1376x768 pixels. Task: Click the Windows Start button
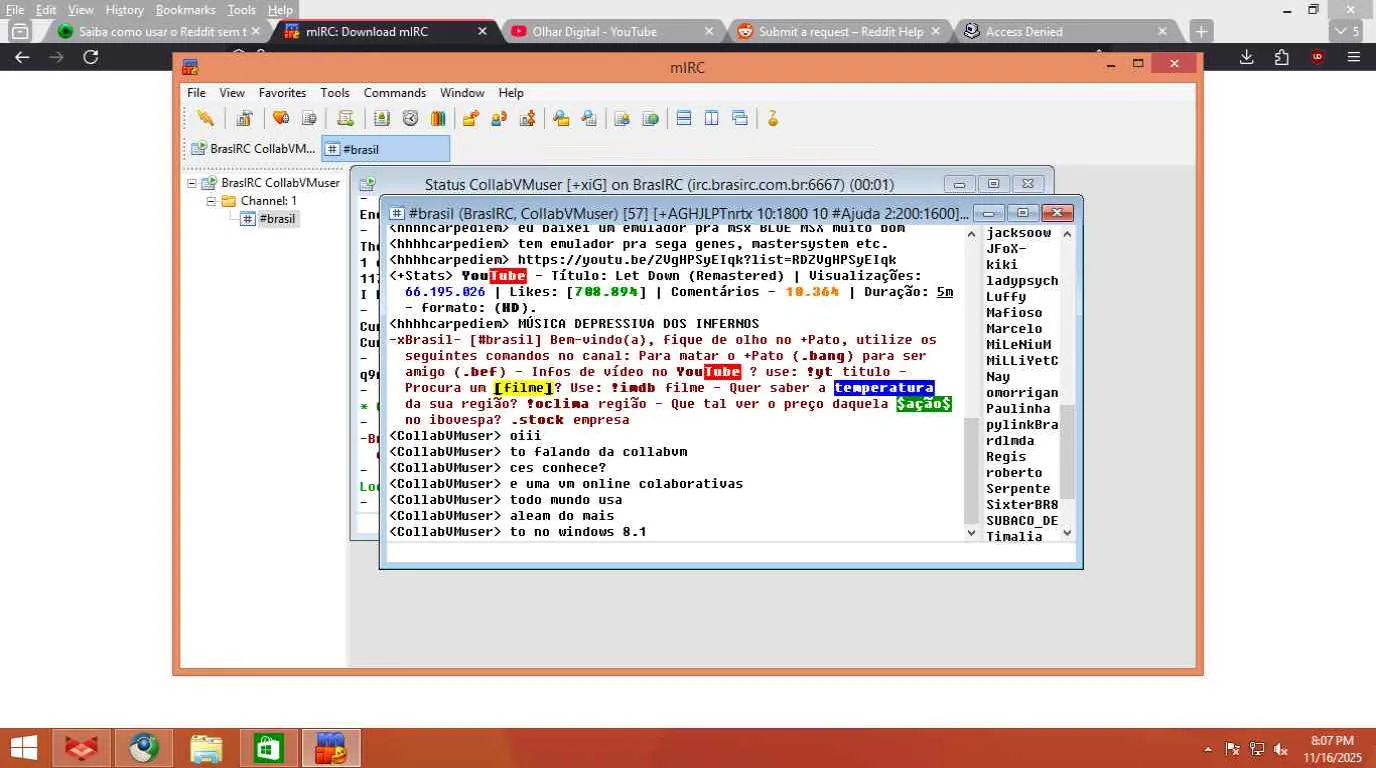[23, 748]
